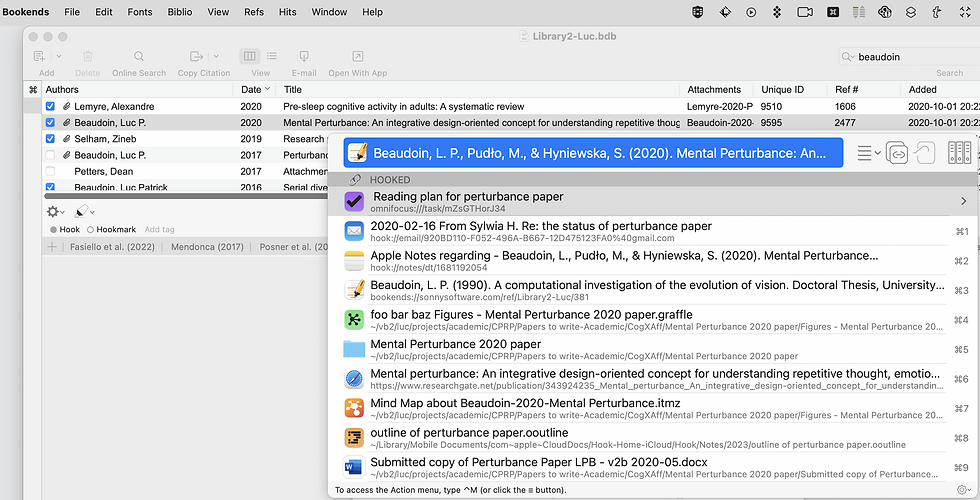Open the Hookmark action menu lines button
This screenshot has height=500, width=980.
click(x=868, y=152)
